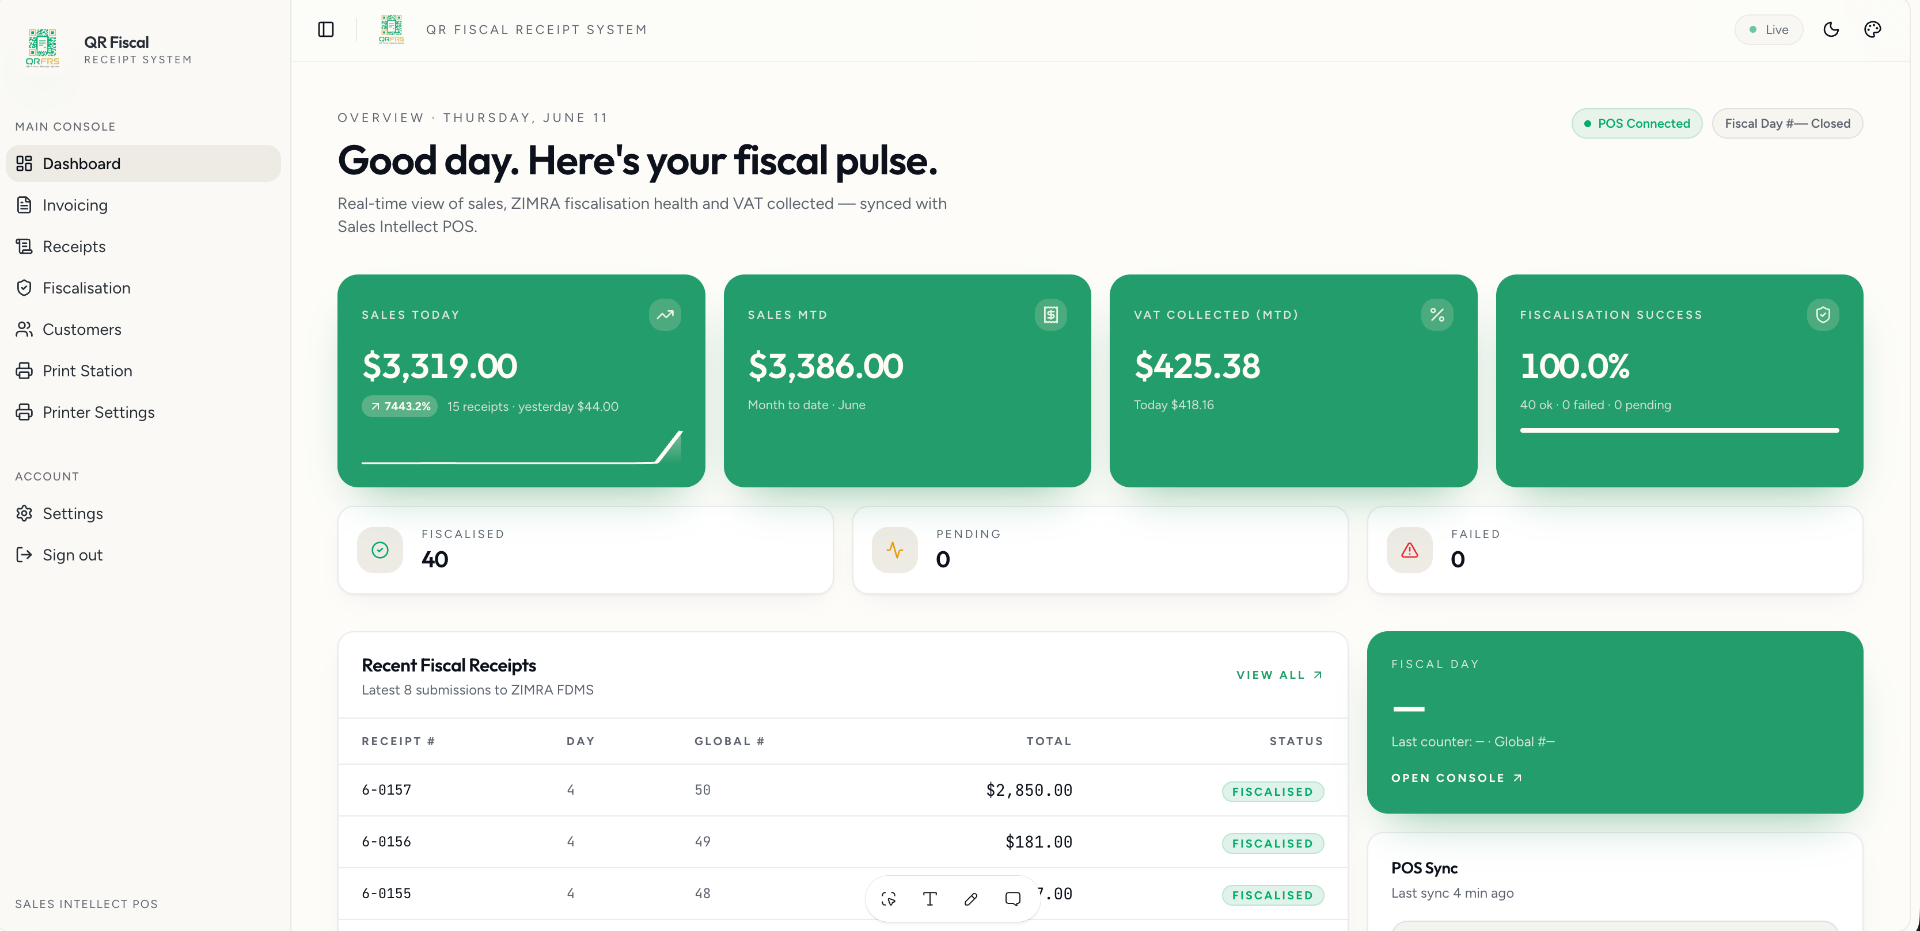Click the trend arrow icon on Sales Today

click(x=665, y=315)
